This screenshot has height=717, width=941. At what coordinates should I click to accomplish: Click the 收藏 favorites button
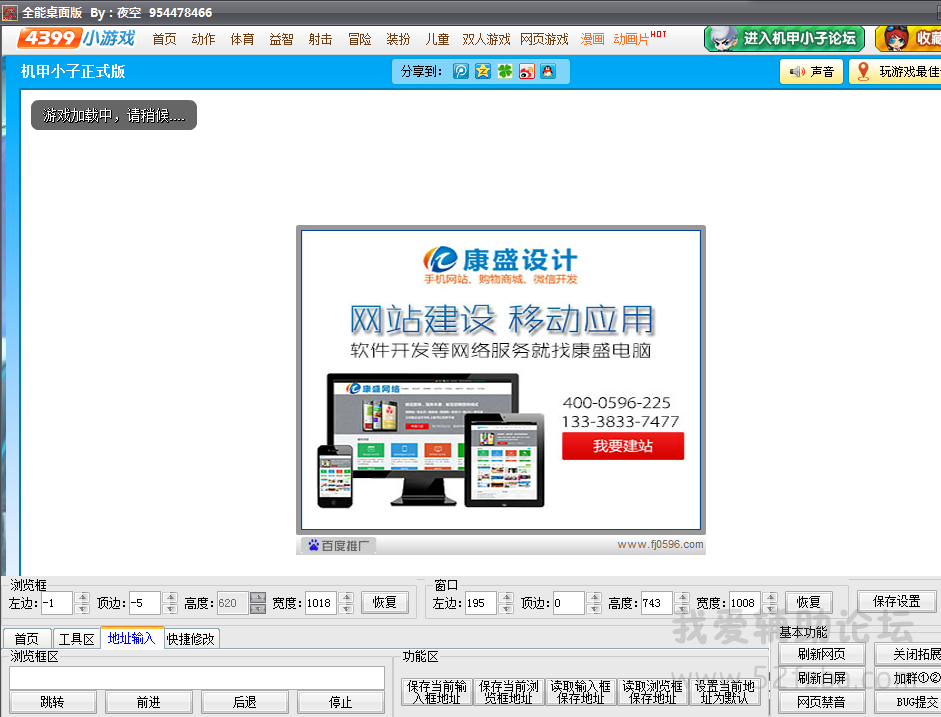point(908,39)
